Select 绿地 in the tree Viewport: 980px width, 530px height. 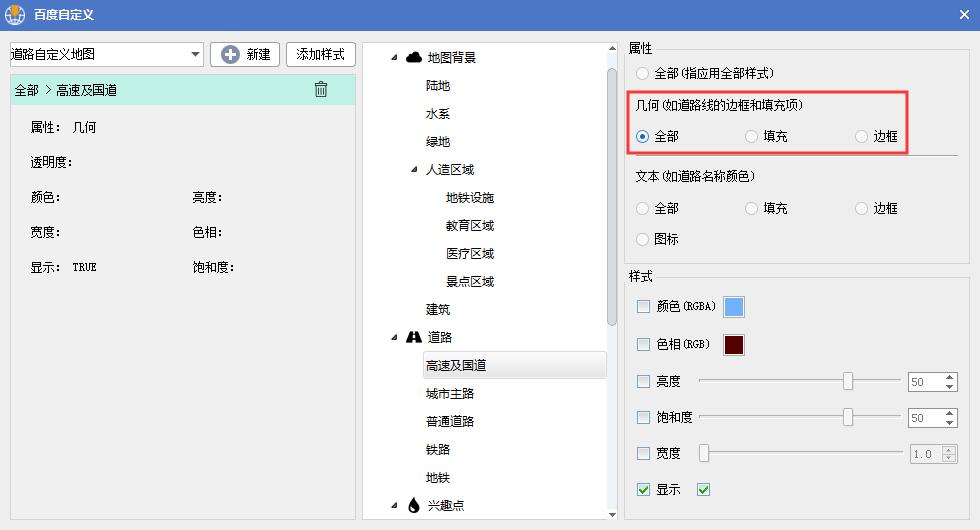point(438,142)
